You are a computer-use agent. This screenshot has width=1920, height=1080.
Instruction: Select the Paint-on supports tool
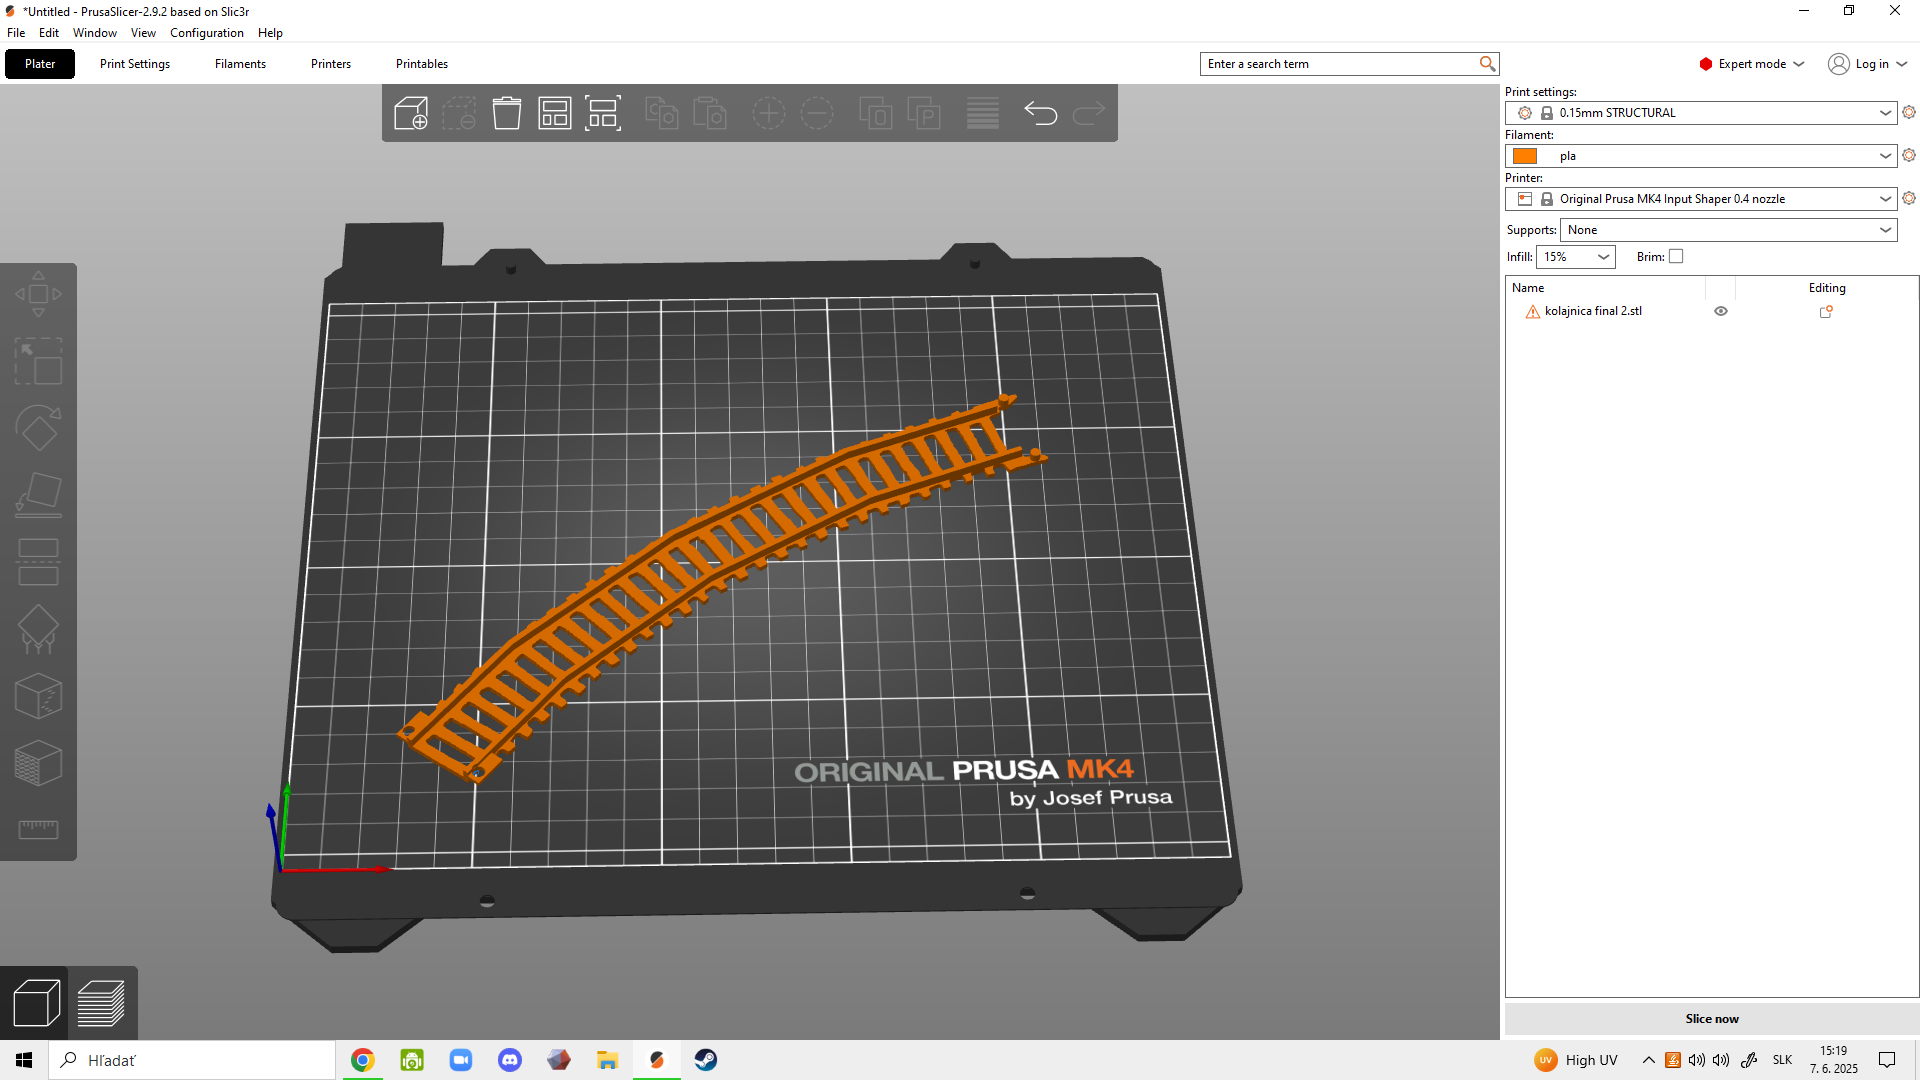38,629
